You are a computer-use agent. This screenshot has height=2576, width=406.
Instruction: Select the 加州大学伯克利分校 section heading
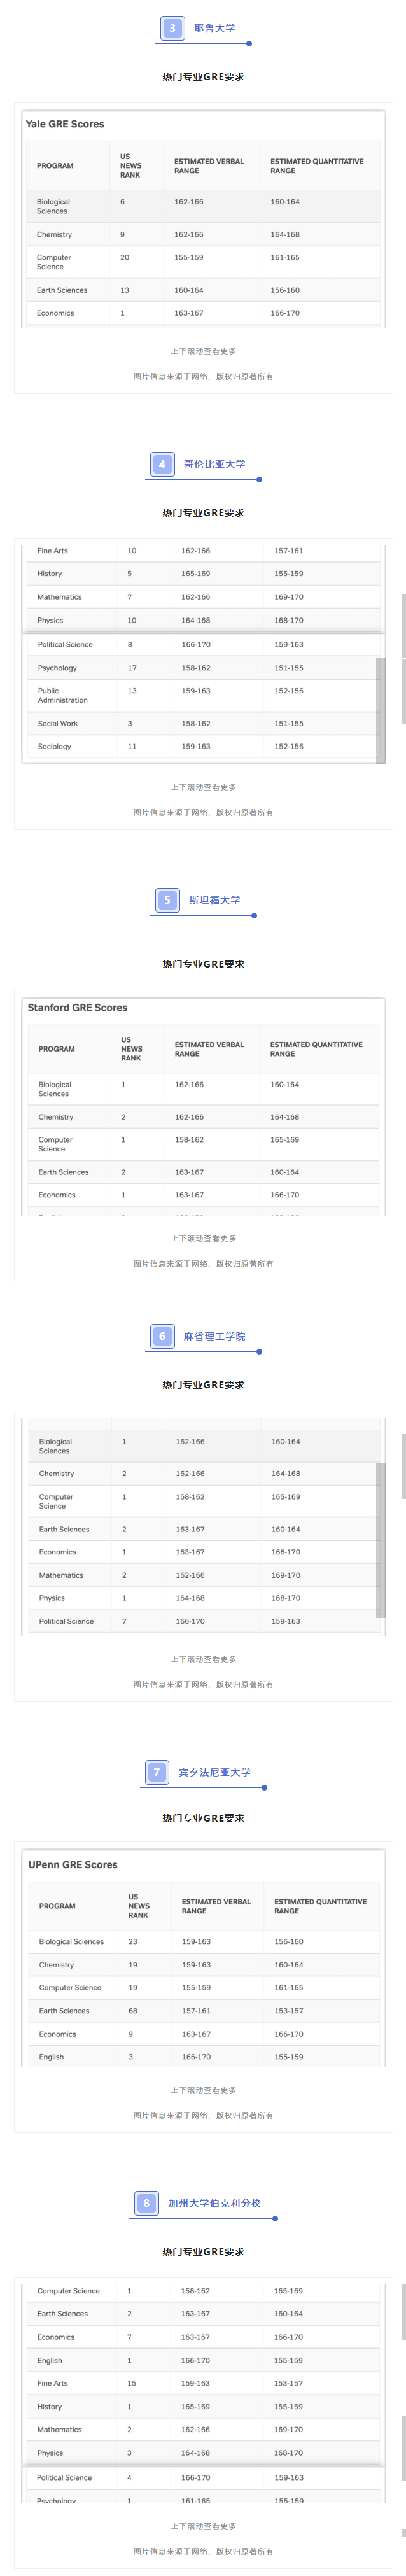tap(214, 2203)
